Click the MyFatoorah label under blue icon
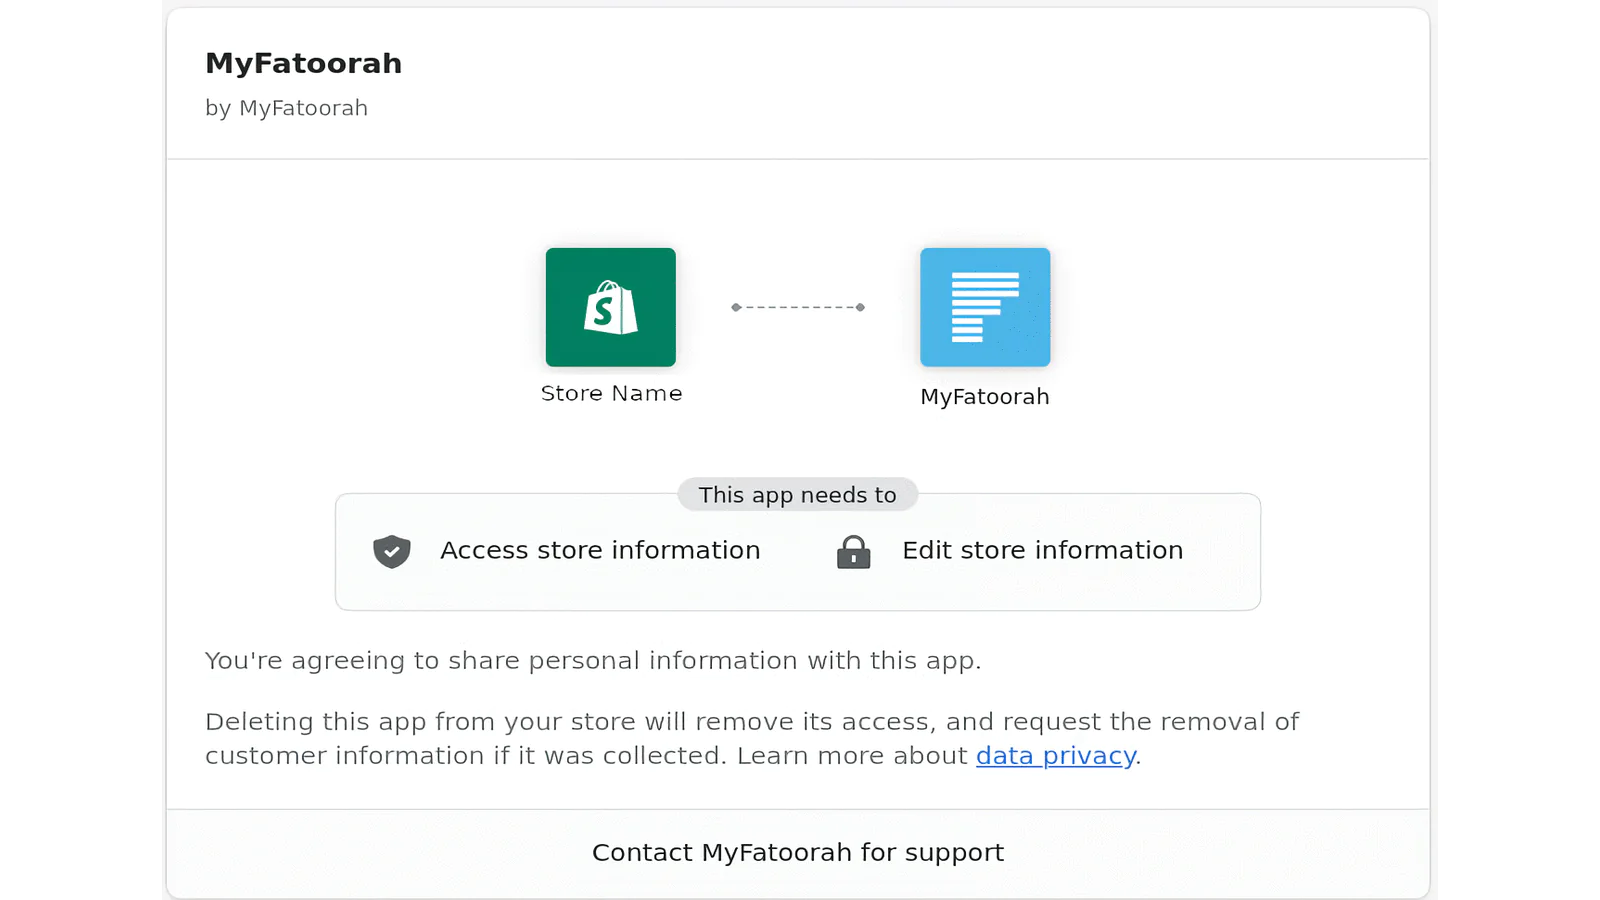The image size is (1600, 900). click(x=985, y=397)
